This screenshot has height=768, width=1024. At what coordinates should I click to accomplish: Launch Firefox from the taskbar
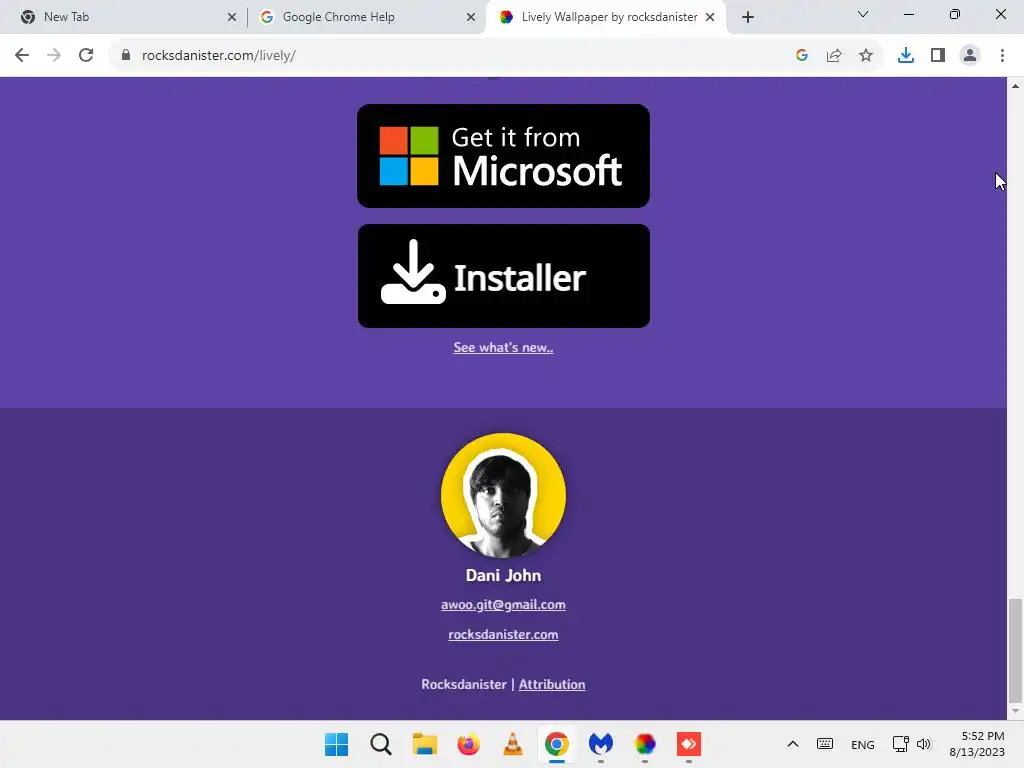468,744
